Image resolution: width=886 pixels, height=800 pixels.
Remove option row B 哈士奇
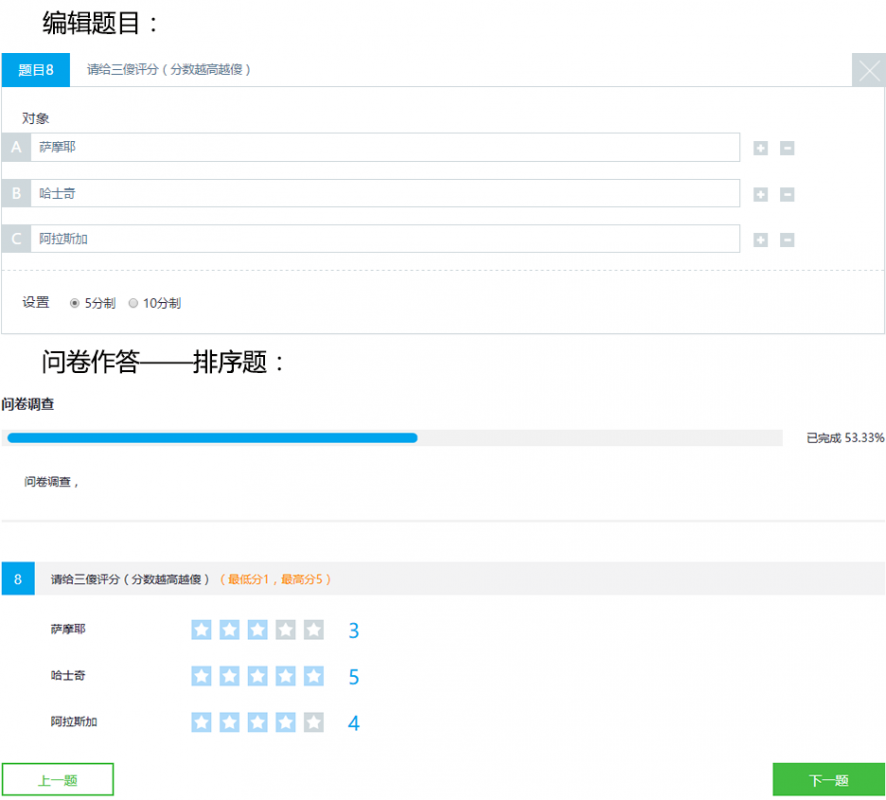click(x=787, y=194)
